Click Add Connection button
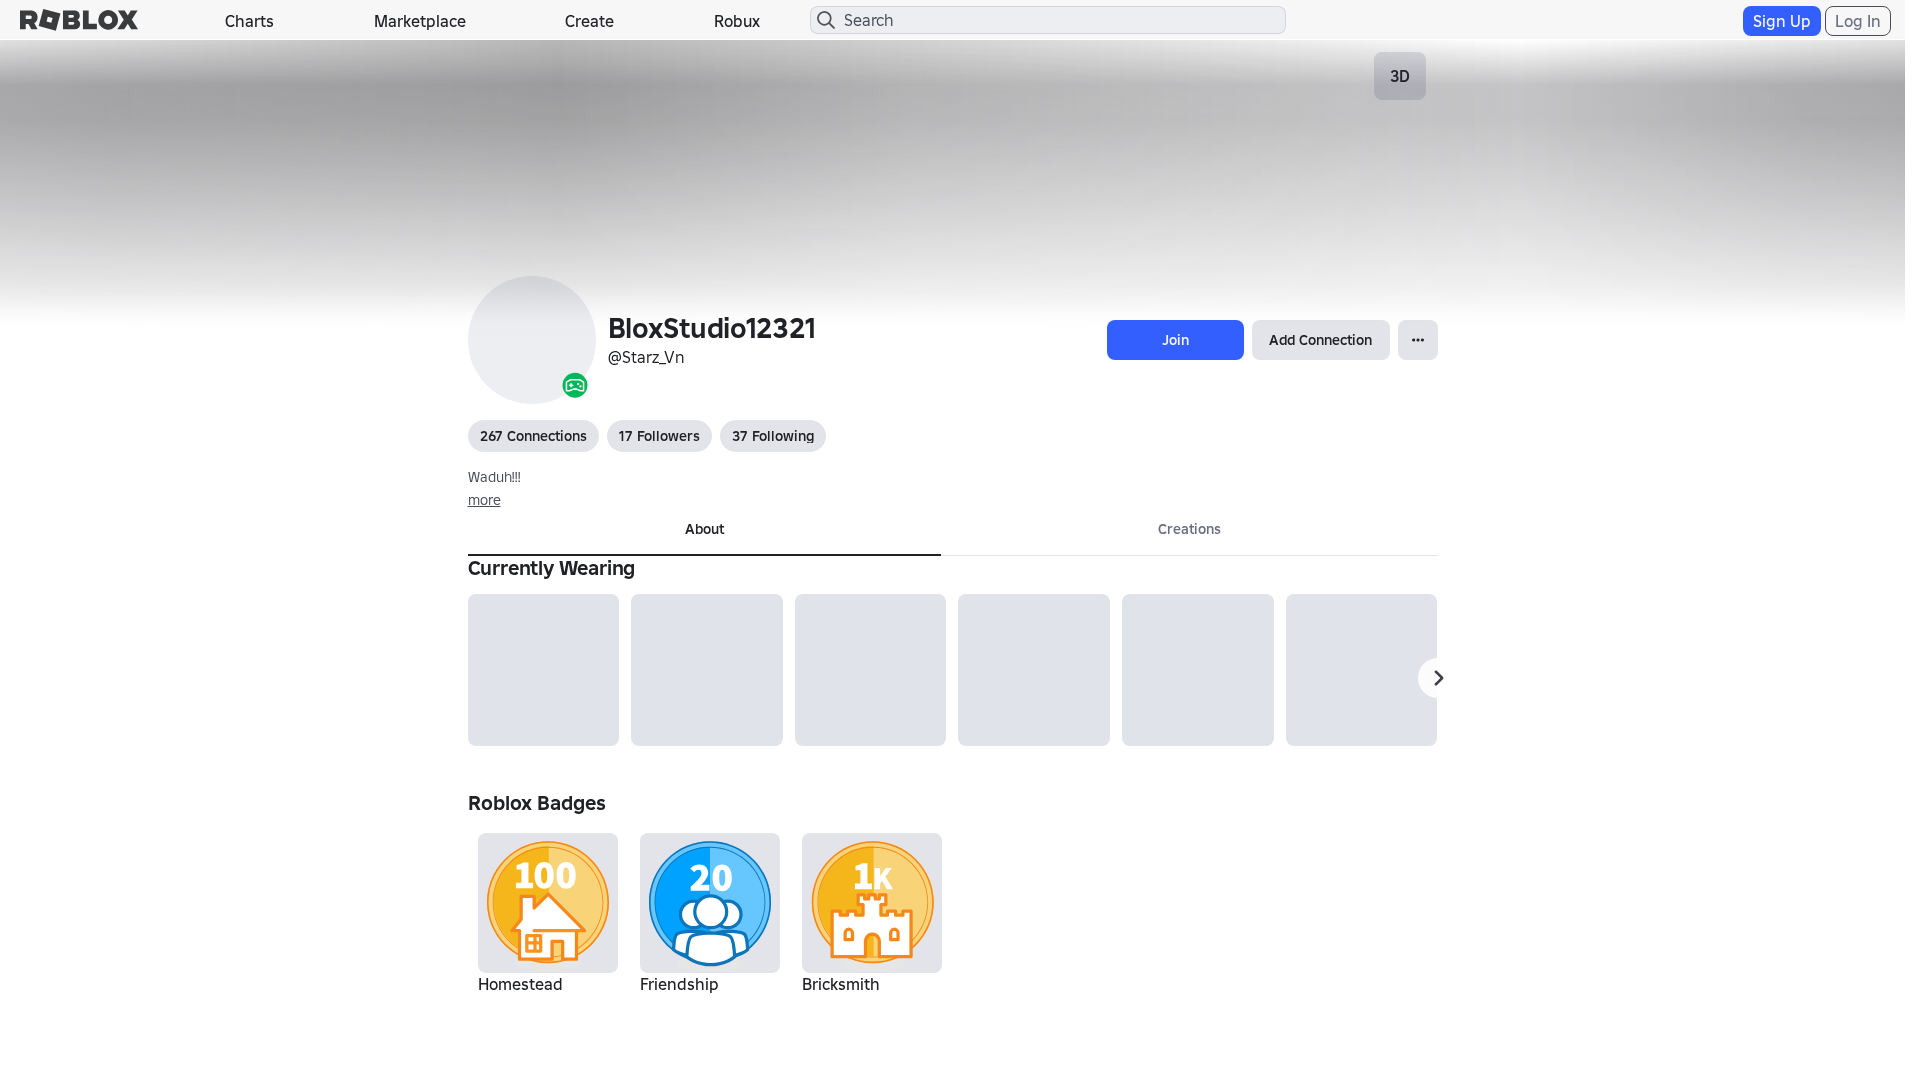Viewport: 1920px width, 1080px height. [1320, 340]
